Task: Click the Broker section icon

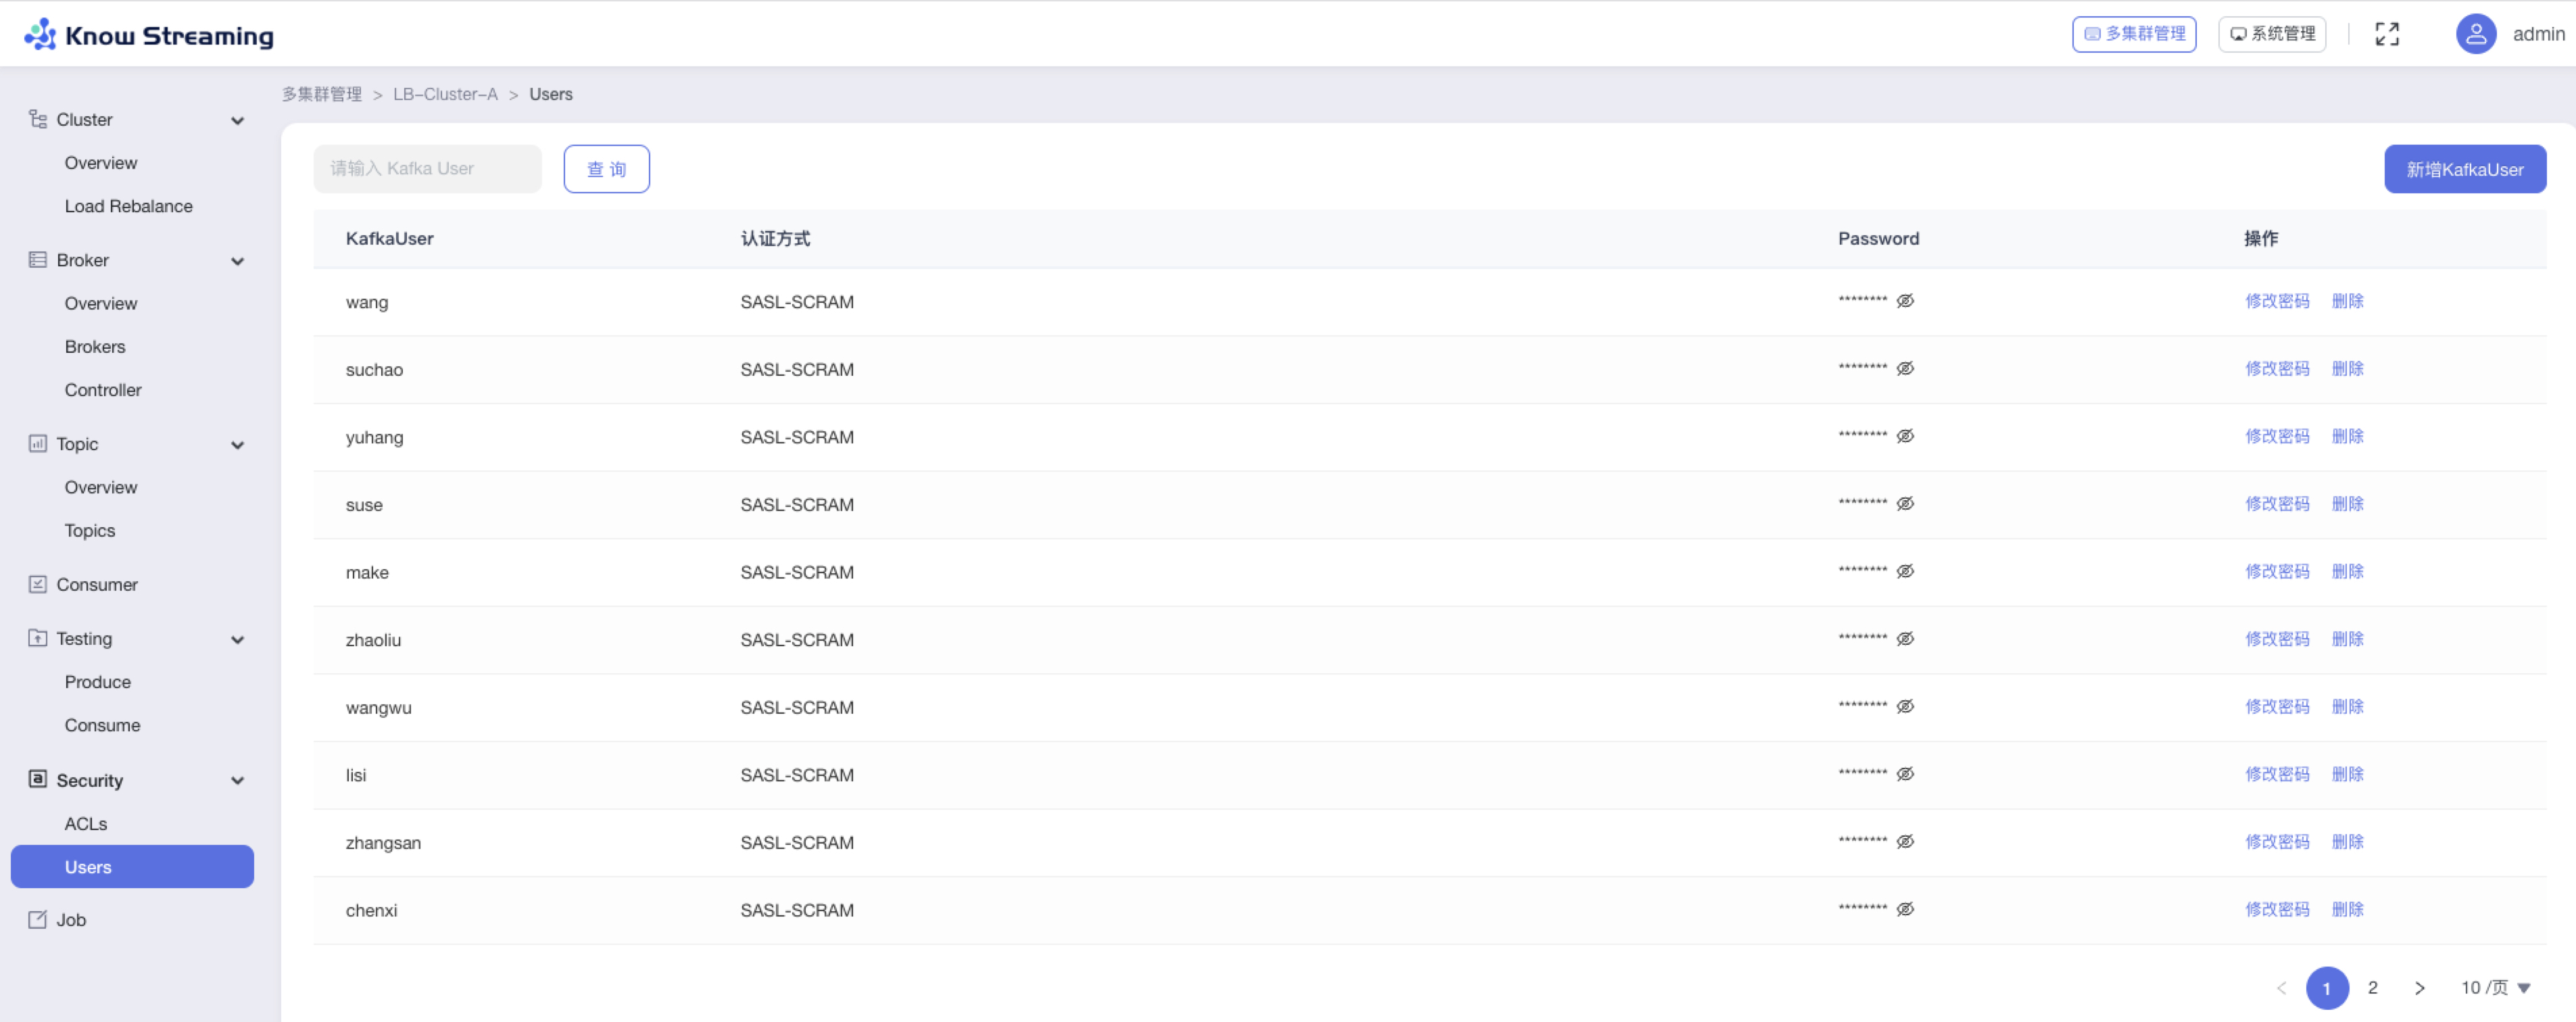Action: pyautogui.click(x=37, y=260)
